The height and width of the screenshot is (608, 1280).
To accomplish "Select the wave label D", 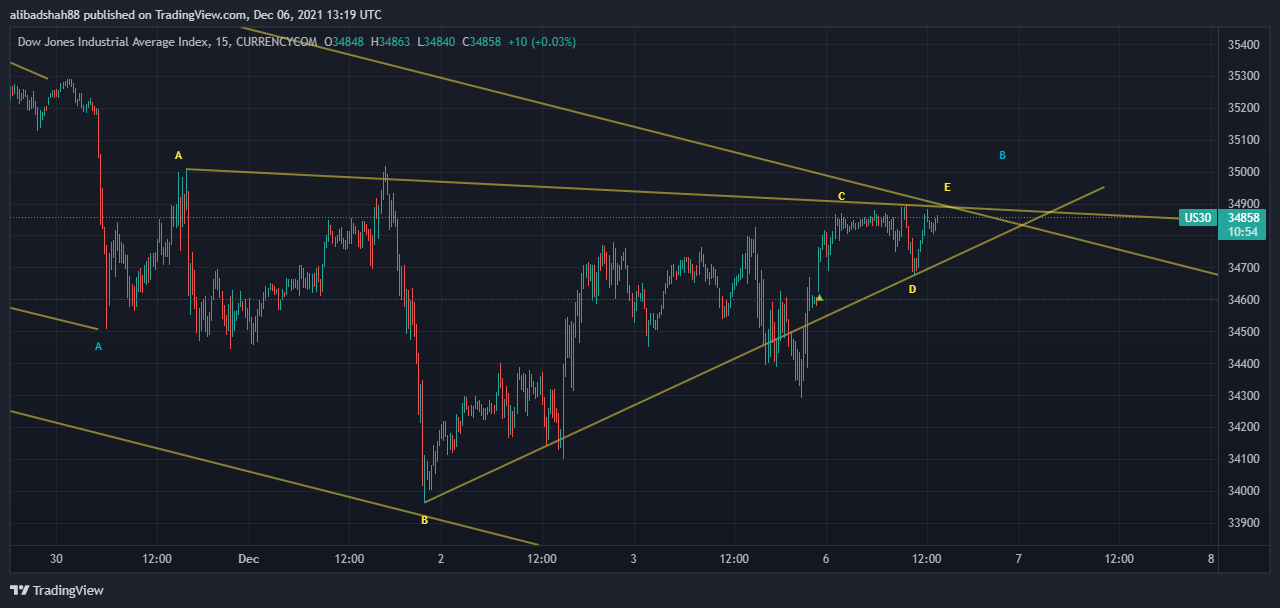I will (x=912, y=289).
